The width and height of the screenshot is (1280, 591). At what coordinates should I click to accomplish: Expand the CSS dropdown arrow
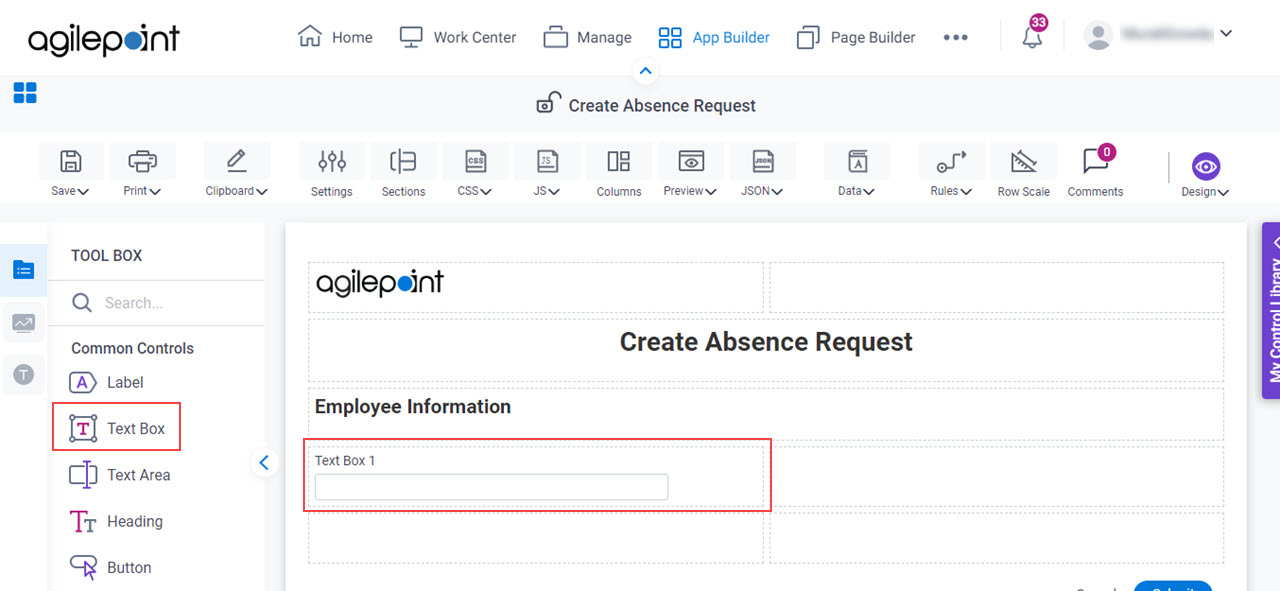486,191
